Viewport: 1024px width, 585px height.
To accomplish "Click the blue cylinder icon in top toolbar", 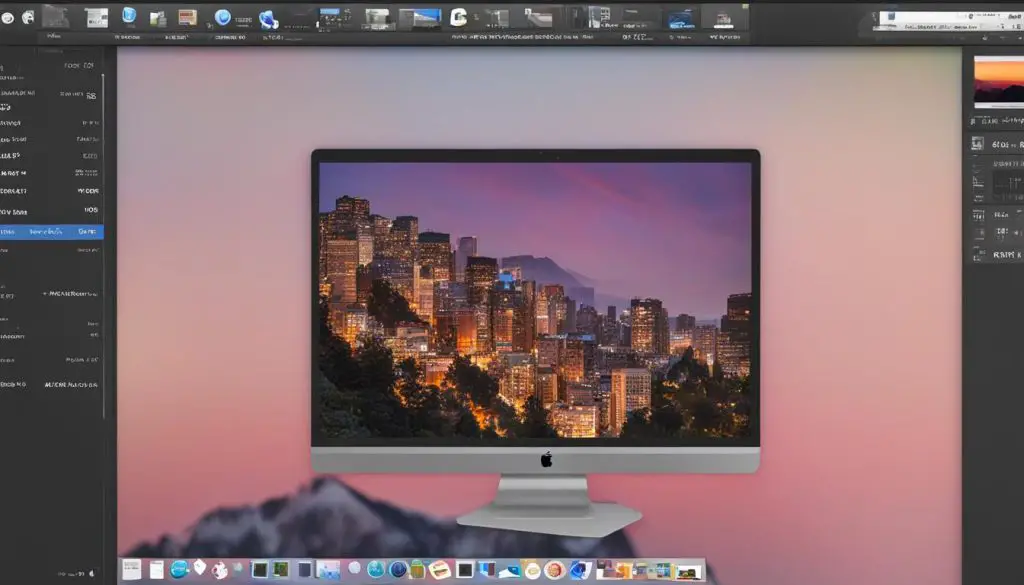I will pos(129,16).
